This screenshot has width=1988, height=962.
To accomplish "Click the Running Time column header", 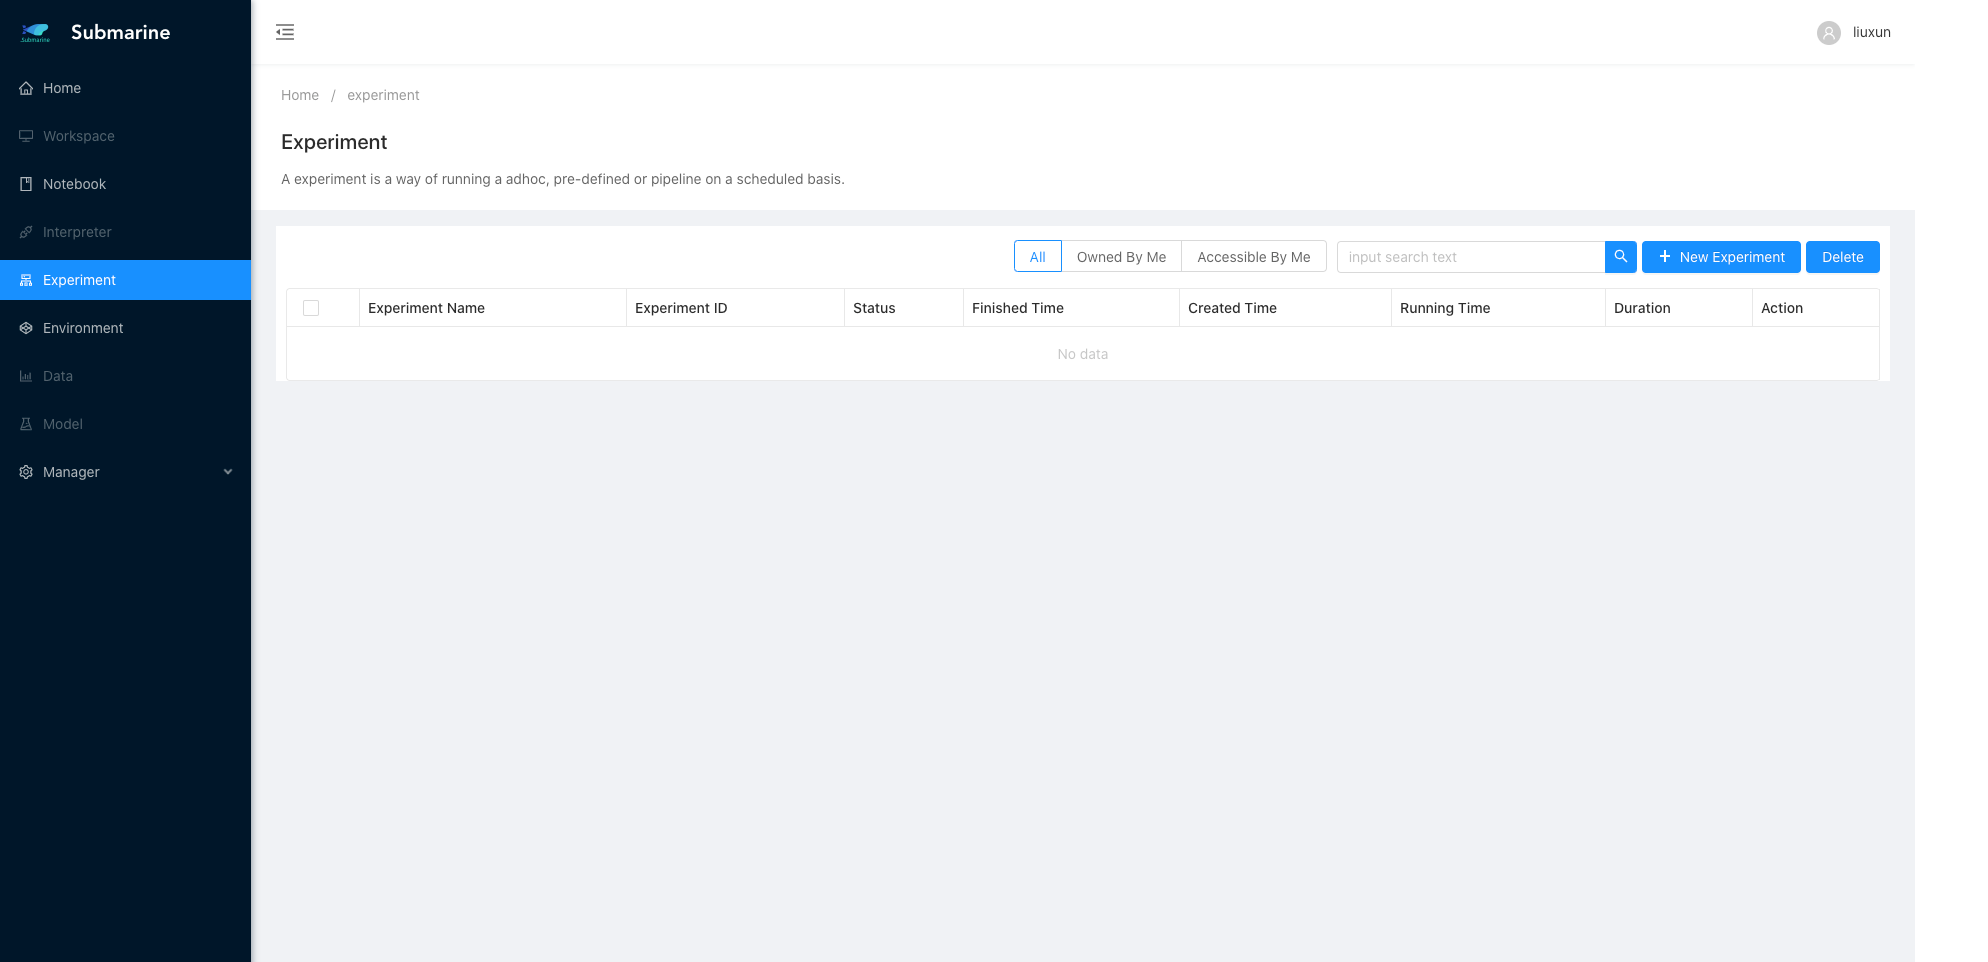I will (x=1499, y=308).
